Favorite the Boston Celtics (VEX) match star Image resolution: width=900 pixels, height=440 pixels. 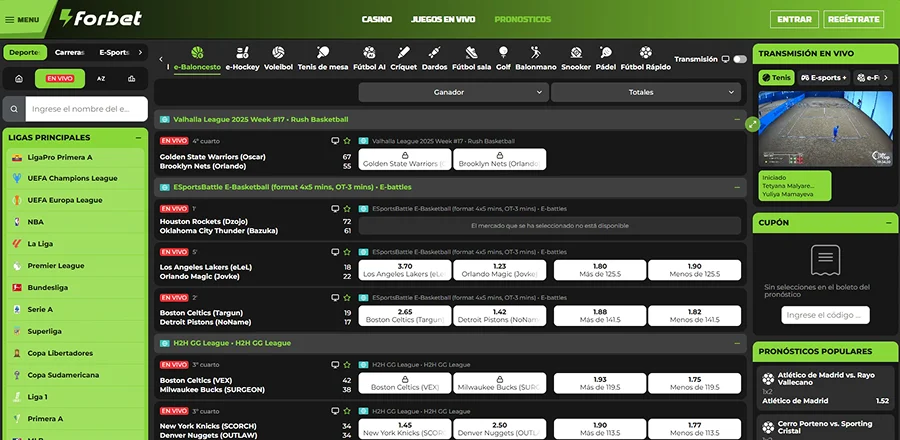pyautogui.click(x=347, y=364)
